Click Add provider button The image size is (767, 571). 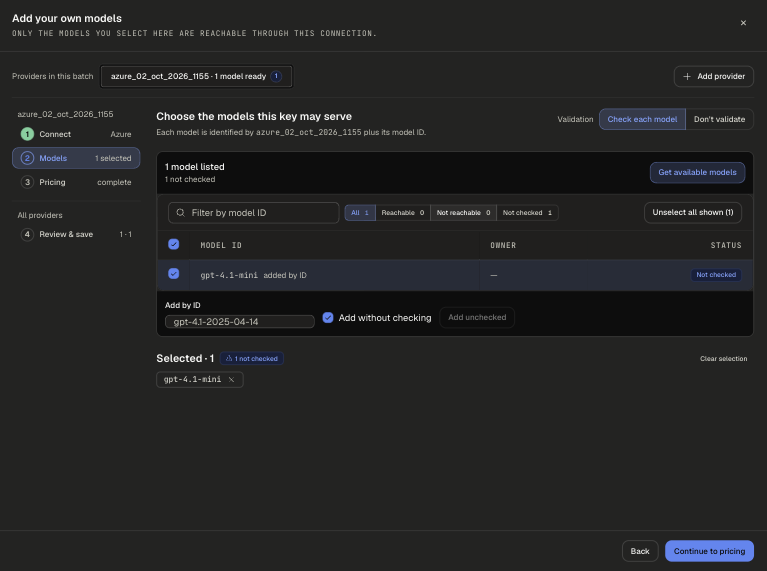click(x=714, y=76)
